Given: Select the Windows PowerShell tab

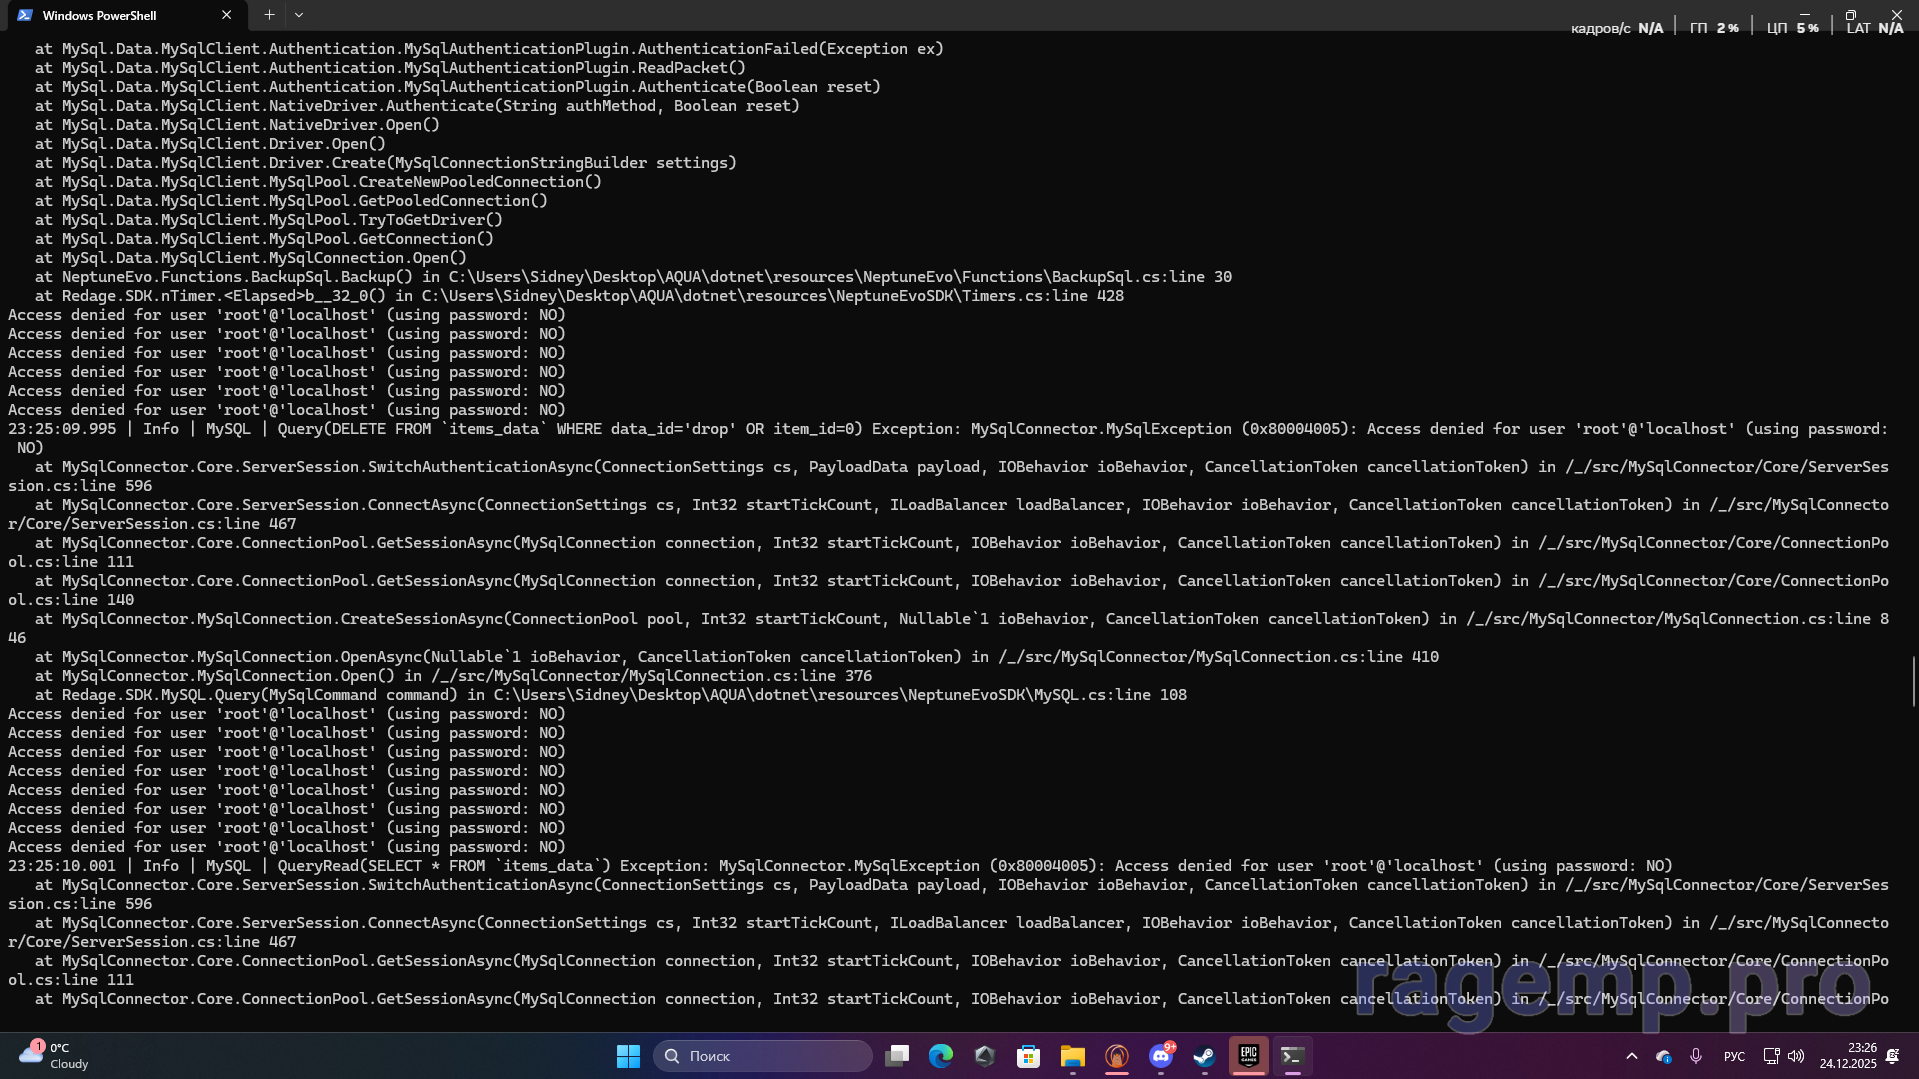Looking at the screenshot, I should tap(110, 15).
